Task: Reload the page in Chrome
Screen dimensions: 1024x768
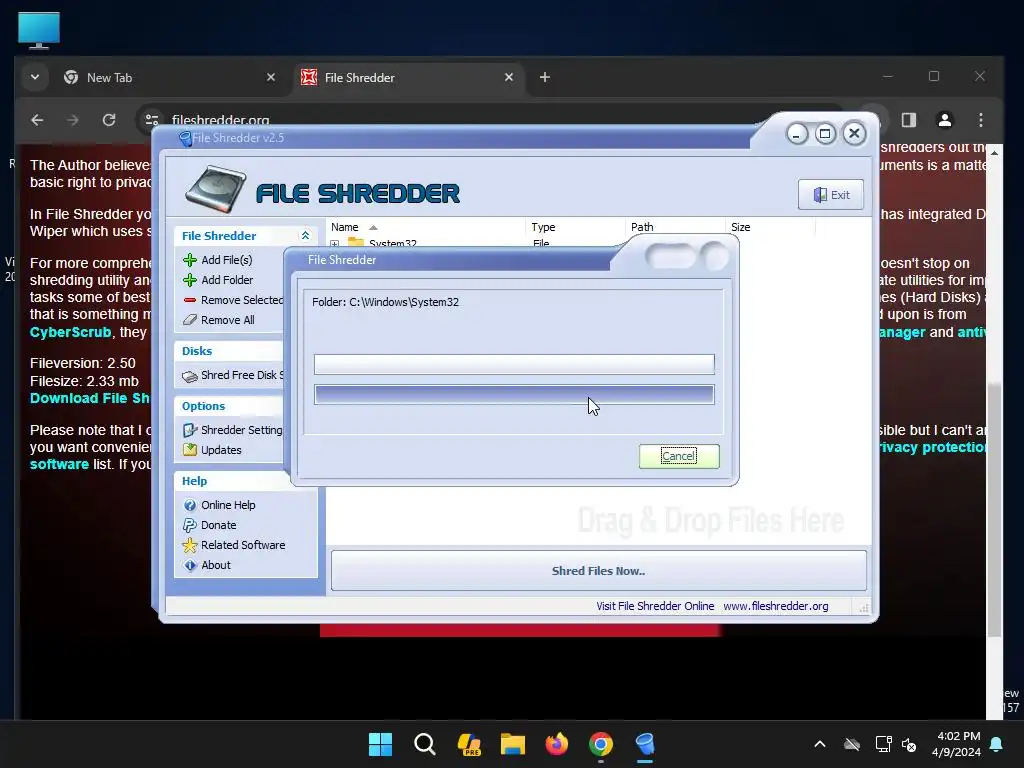Action: click(x=109, y=120)
